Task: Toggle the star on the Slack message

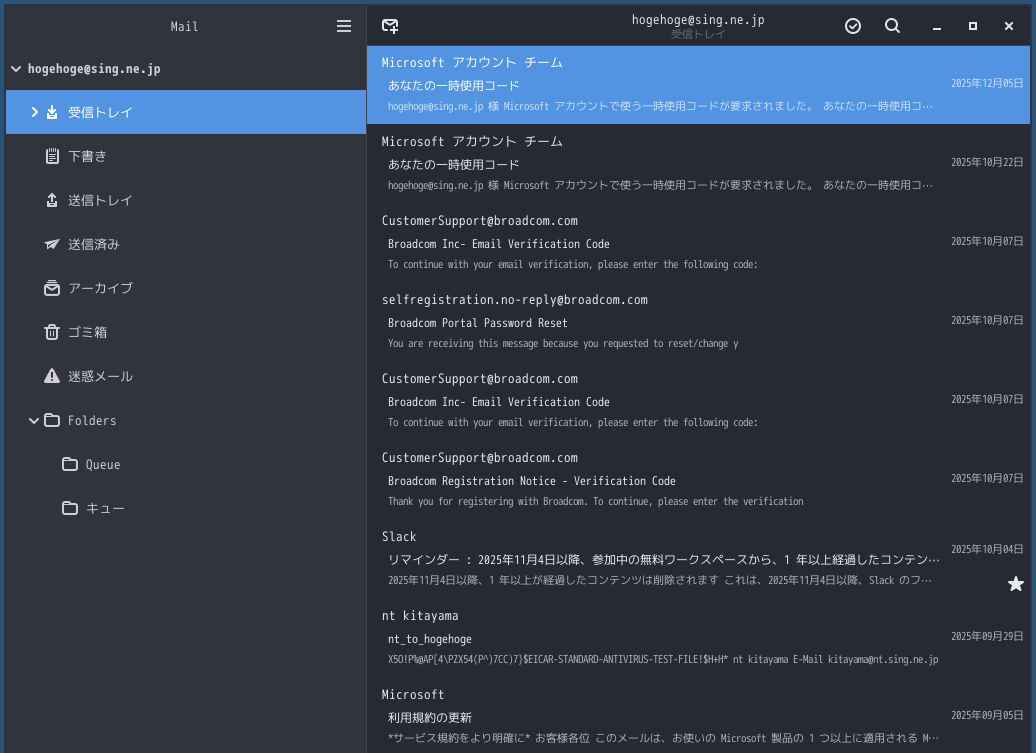Action: click(1016, 584)
